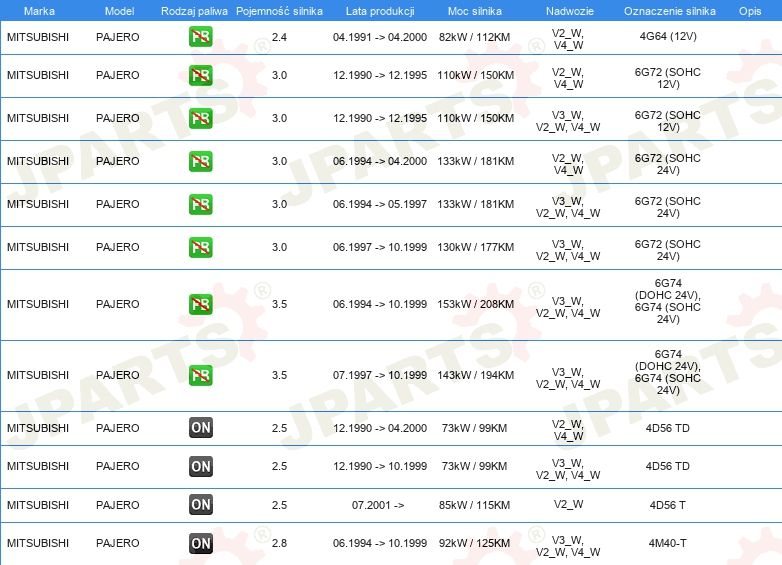
Task: Select the body cell in the 82kW / 112KM row
Action: (x=568, y=39)
